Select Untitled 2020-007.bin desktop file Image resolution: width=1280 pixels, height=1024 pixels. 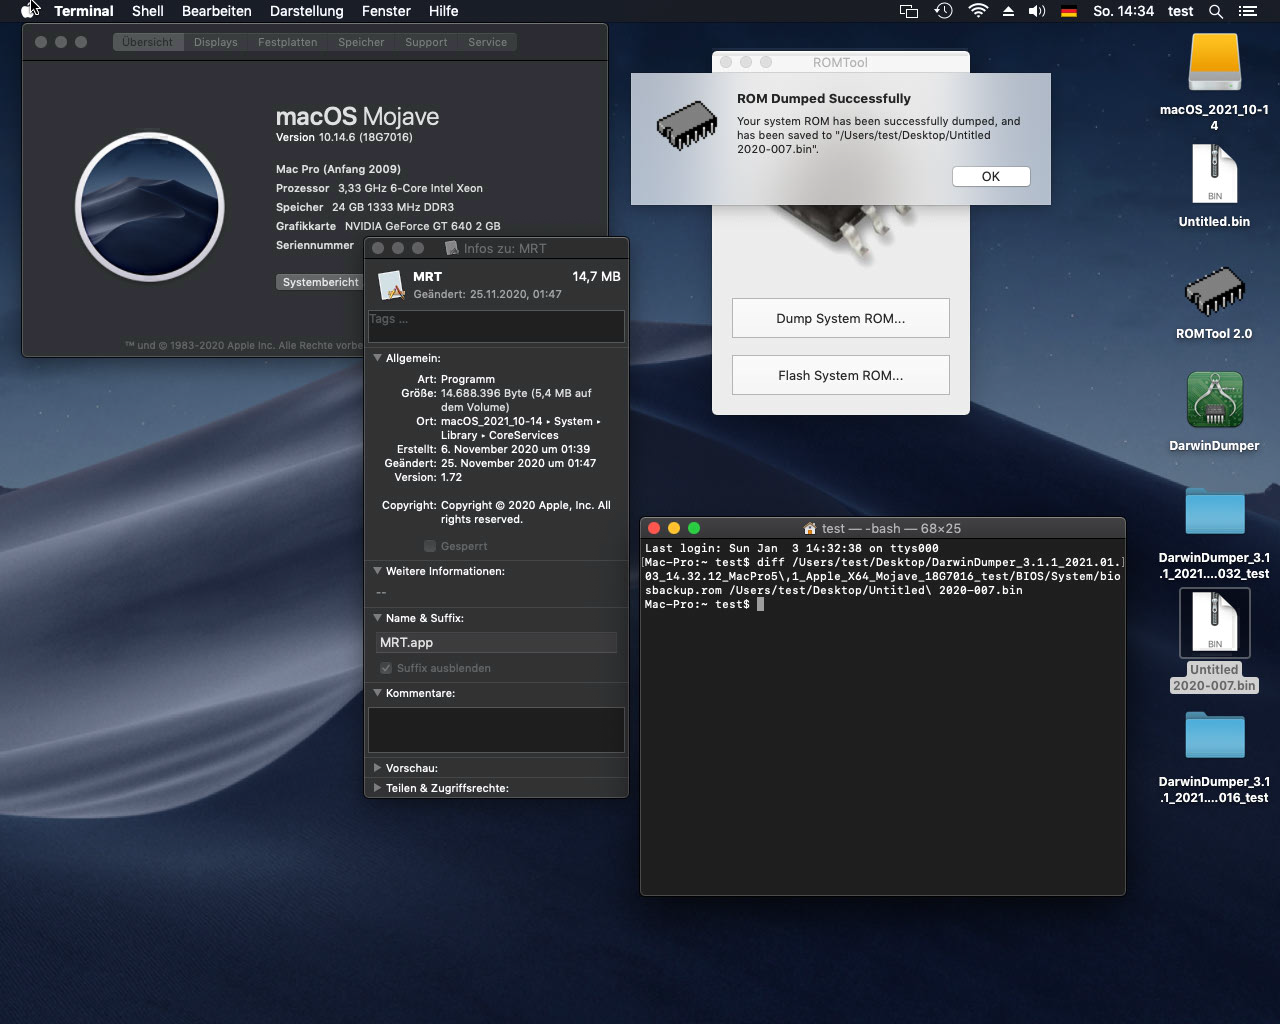[x=1214, y=621]
